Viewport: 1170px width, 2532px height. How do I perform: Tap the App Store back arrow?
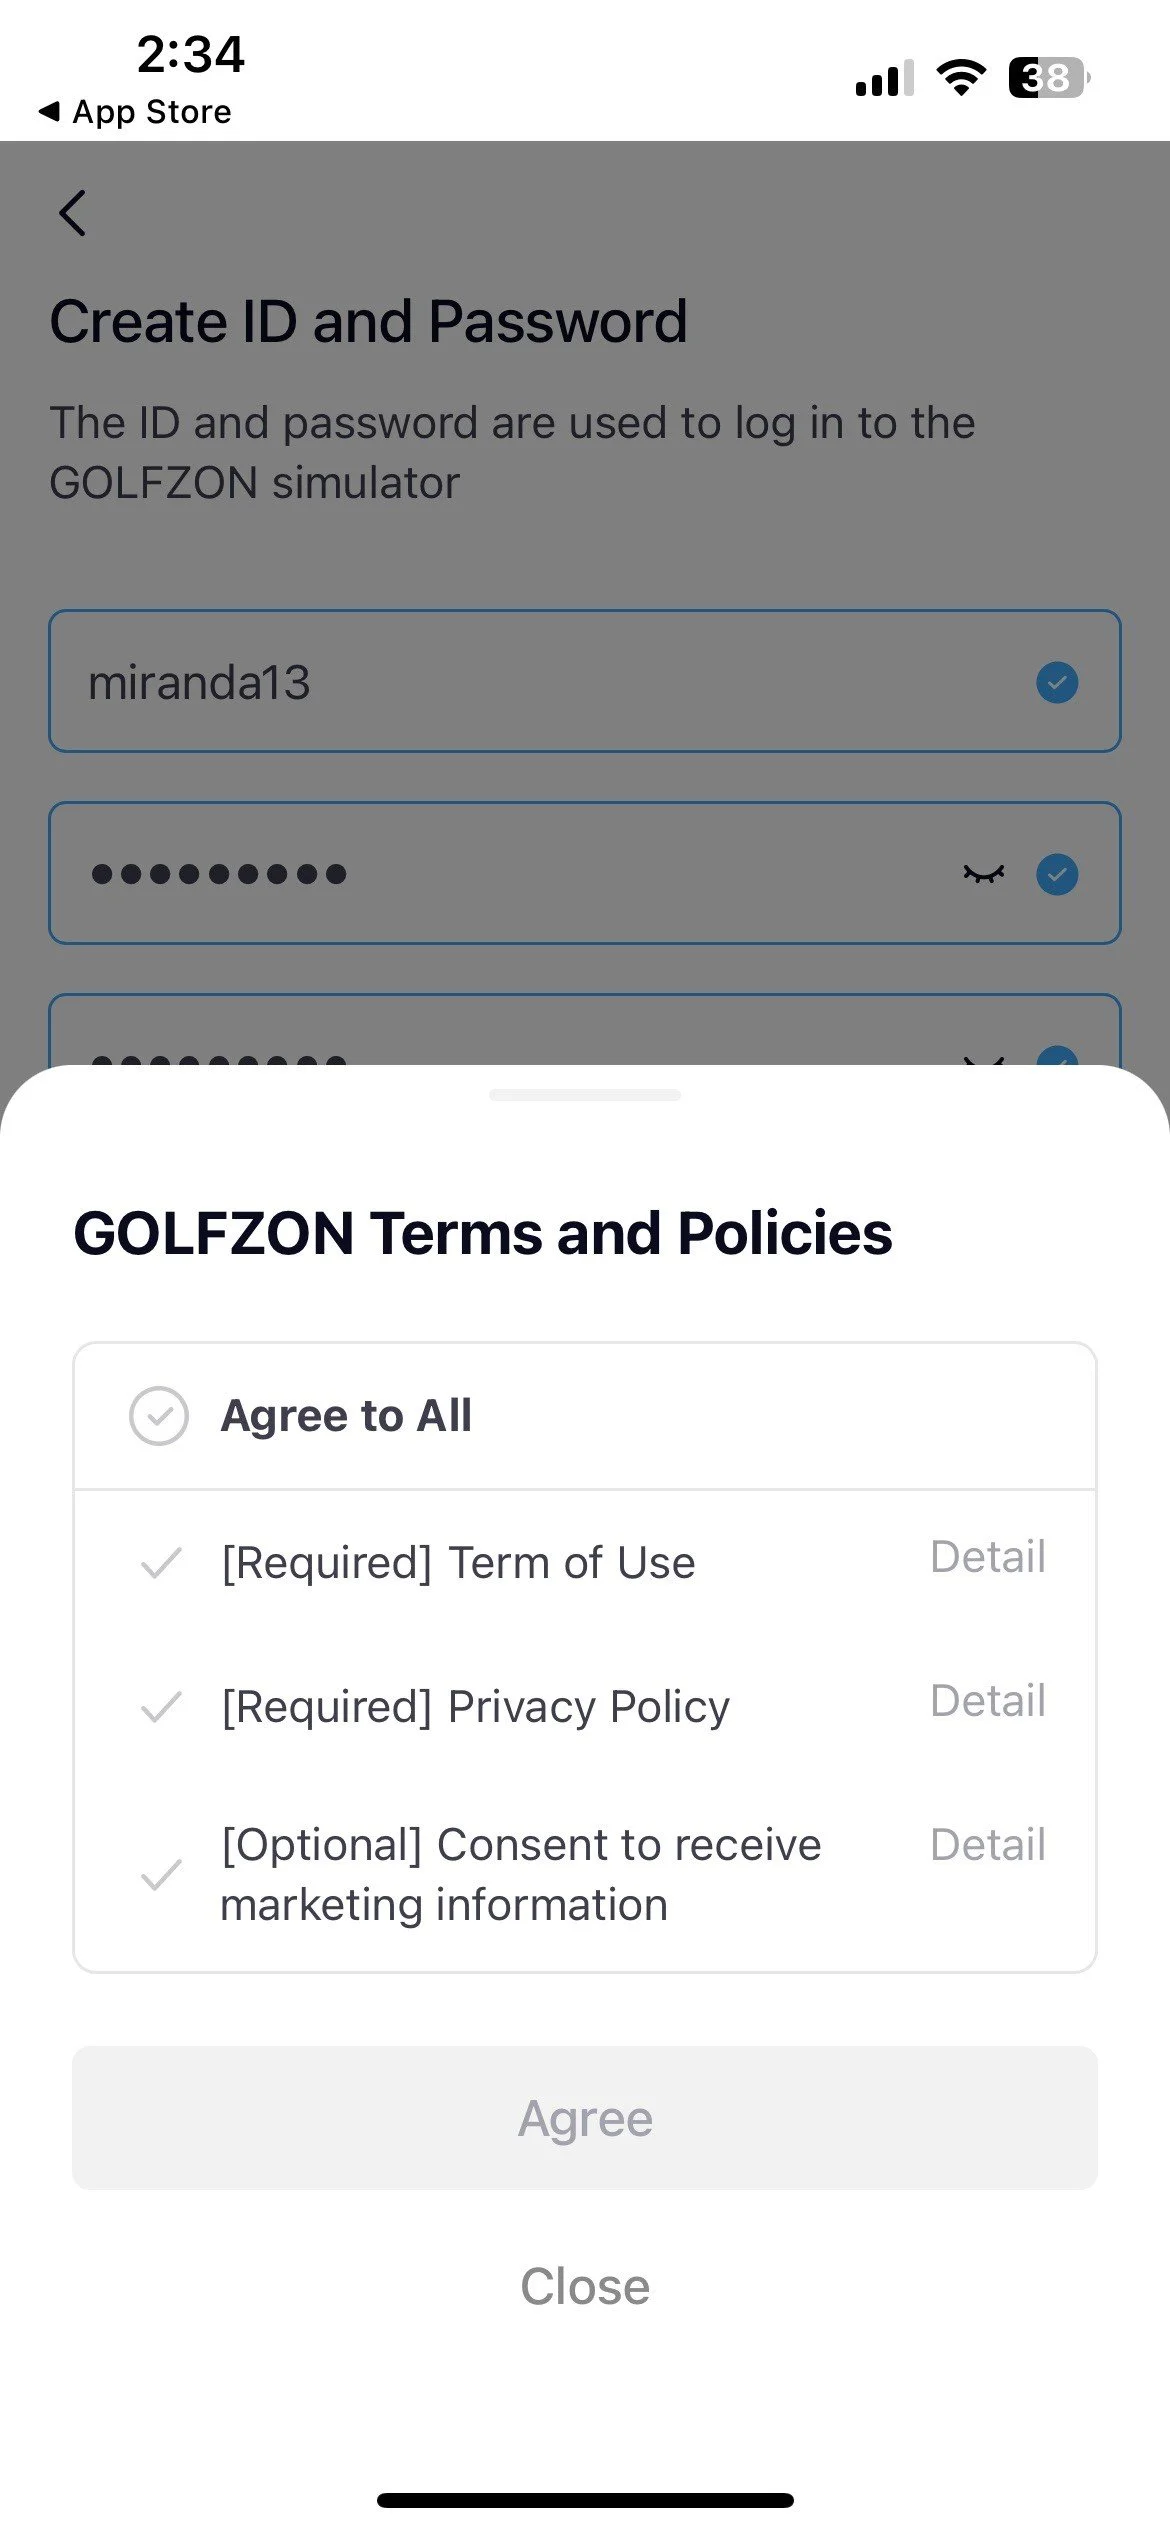(x=48, y=111)
